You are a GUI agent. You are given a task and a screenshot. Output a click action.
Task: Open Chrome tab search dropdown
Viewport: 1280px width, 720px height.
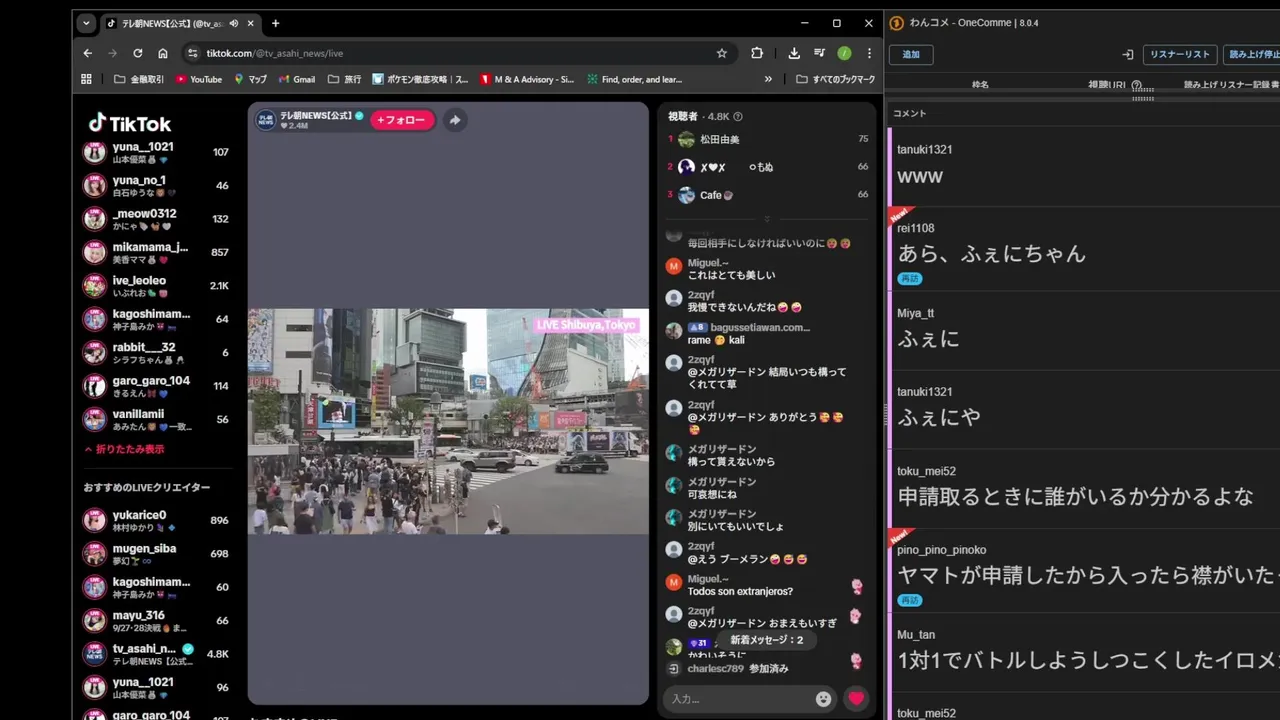tap(86, 23)
